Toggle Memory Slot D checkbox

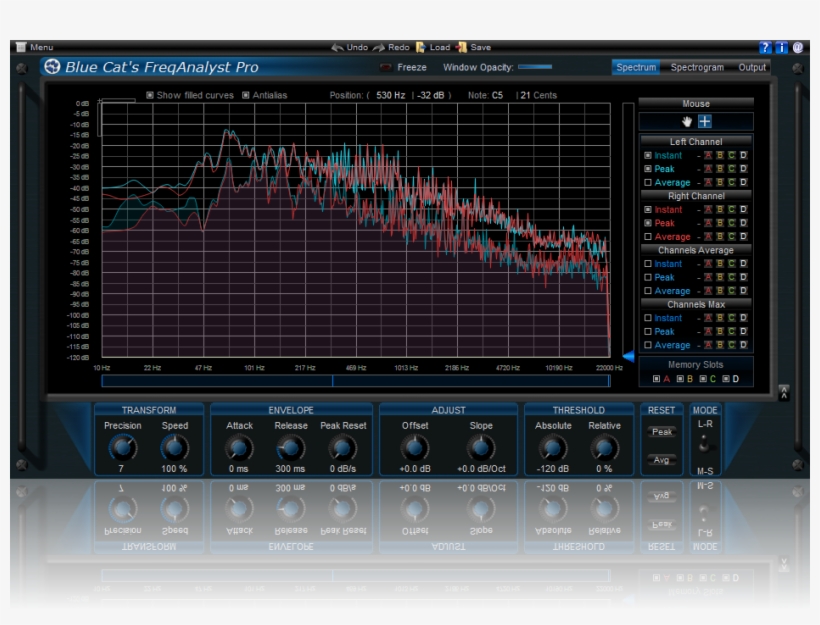(726, 379)
